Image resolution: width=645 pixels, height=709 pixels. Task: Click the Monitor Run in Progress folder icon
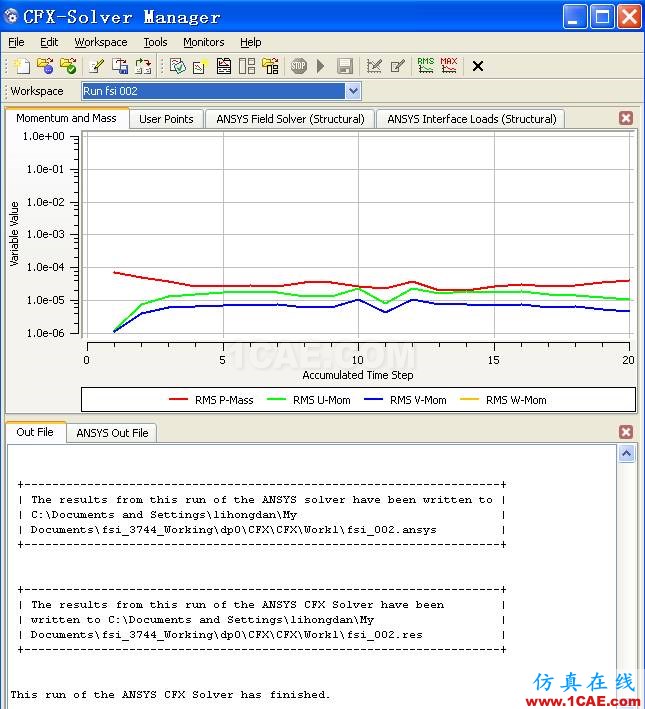(45, 66)
